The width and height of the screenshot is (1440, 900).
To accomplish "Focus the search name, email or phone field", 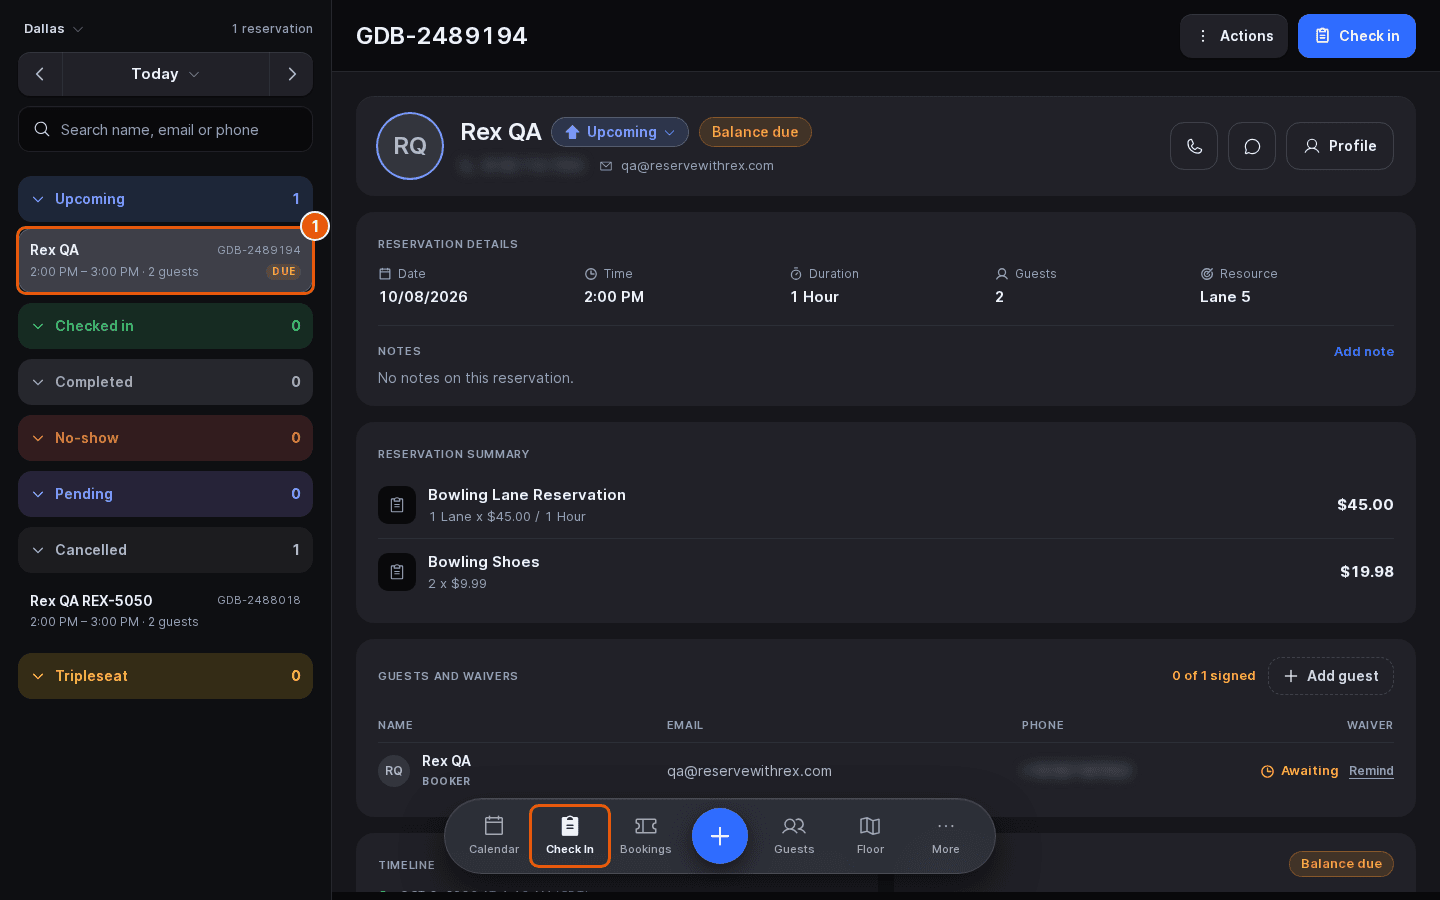I will click(x=166, y=129).
